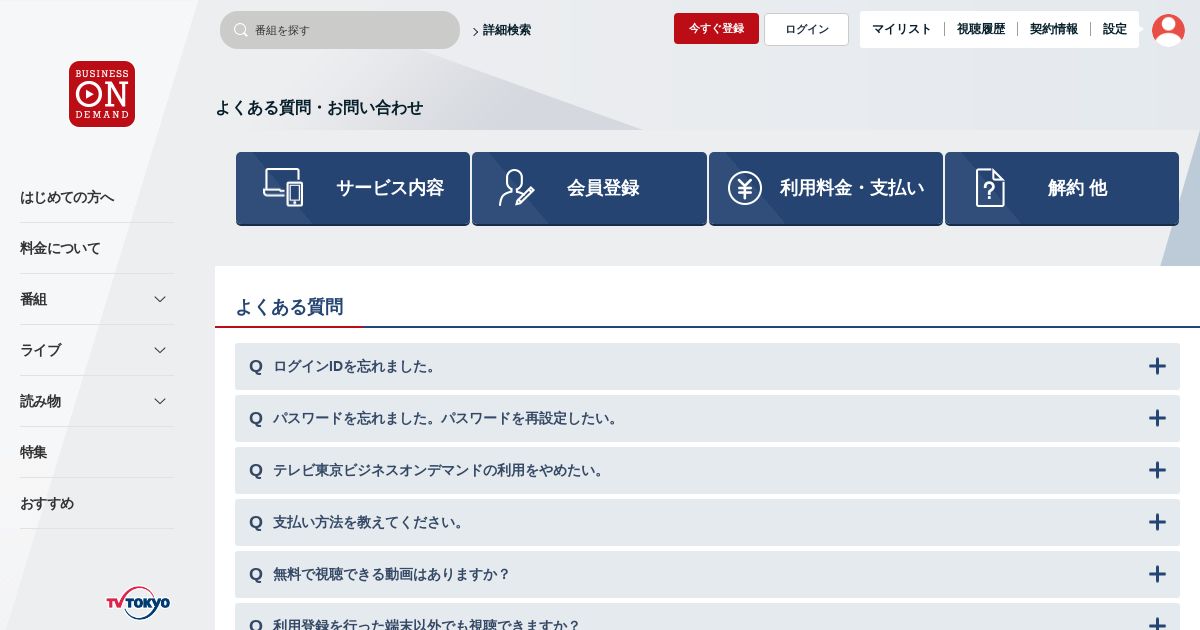
Task: Select the サービス内容 category tab
Action: (x=353, y=188)
